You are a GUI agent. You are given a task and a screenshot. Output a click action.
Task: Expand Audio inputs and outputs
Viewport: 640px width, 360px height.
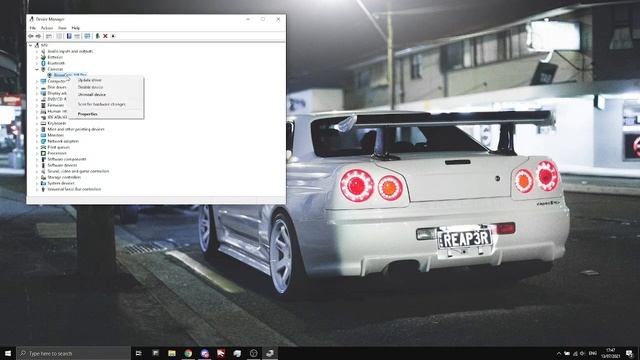coord(37,51)
